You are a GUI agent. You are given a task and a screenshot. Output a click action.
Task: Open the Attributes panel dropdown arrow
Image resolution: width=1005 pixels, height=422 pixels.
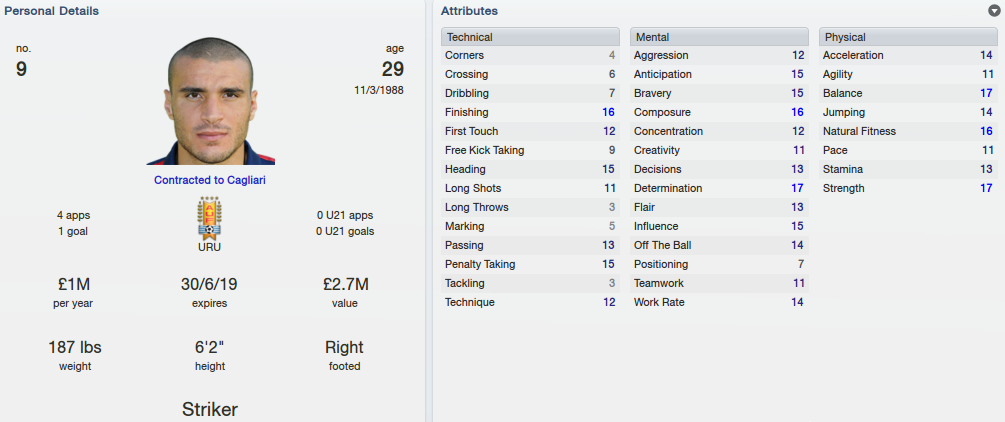(x=994, y=11)
